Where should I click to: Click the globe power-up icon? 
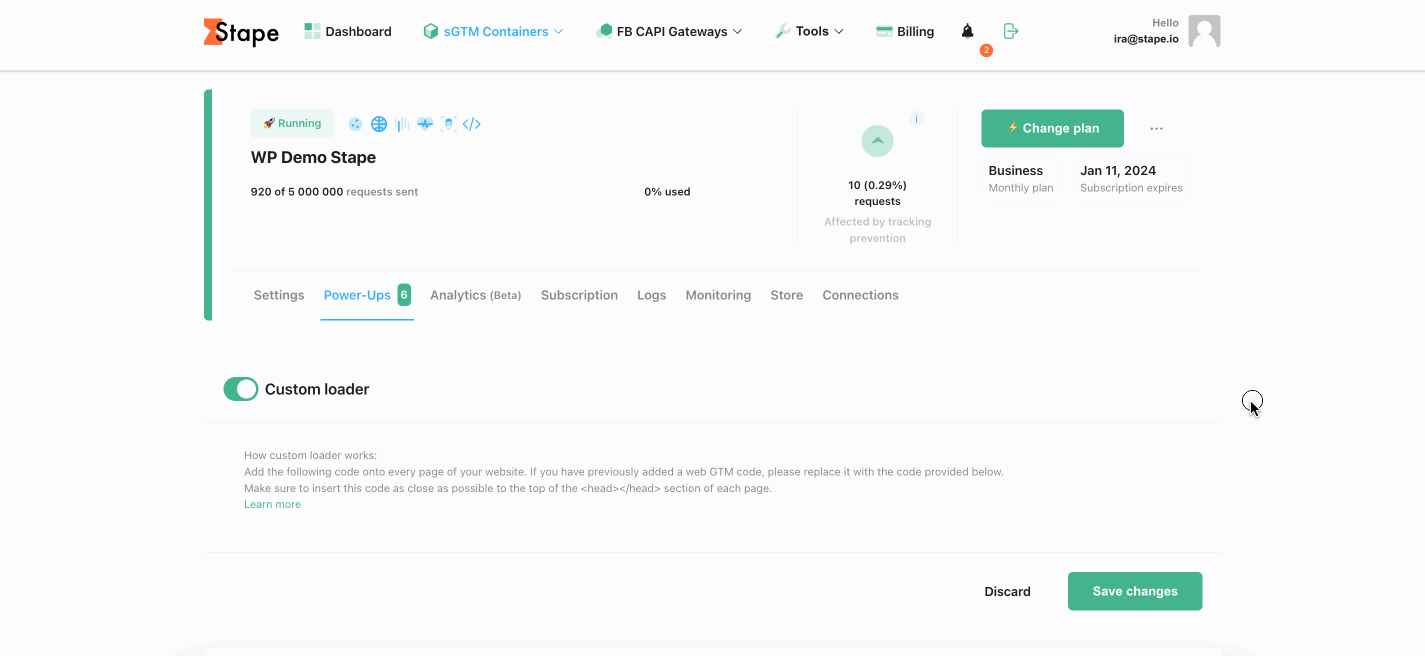coord(379,124)
